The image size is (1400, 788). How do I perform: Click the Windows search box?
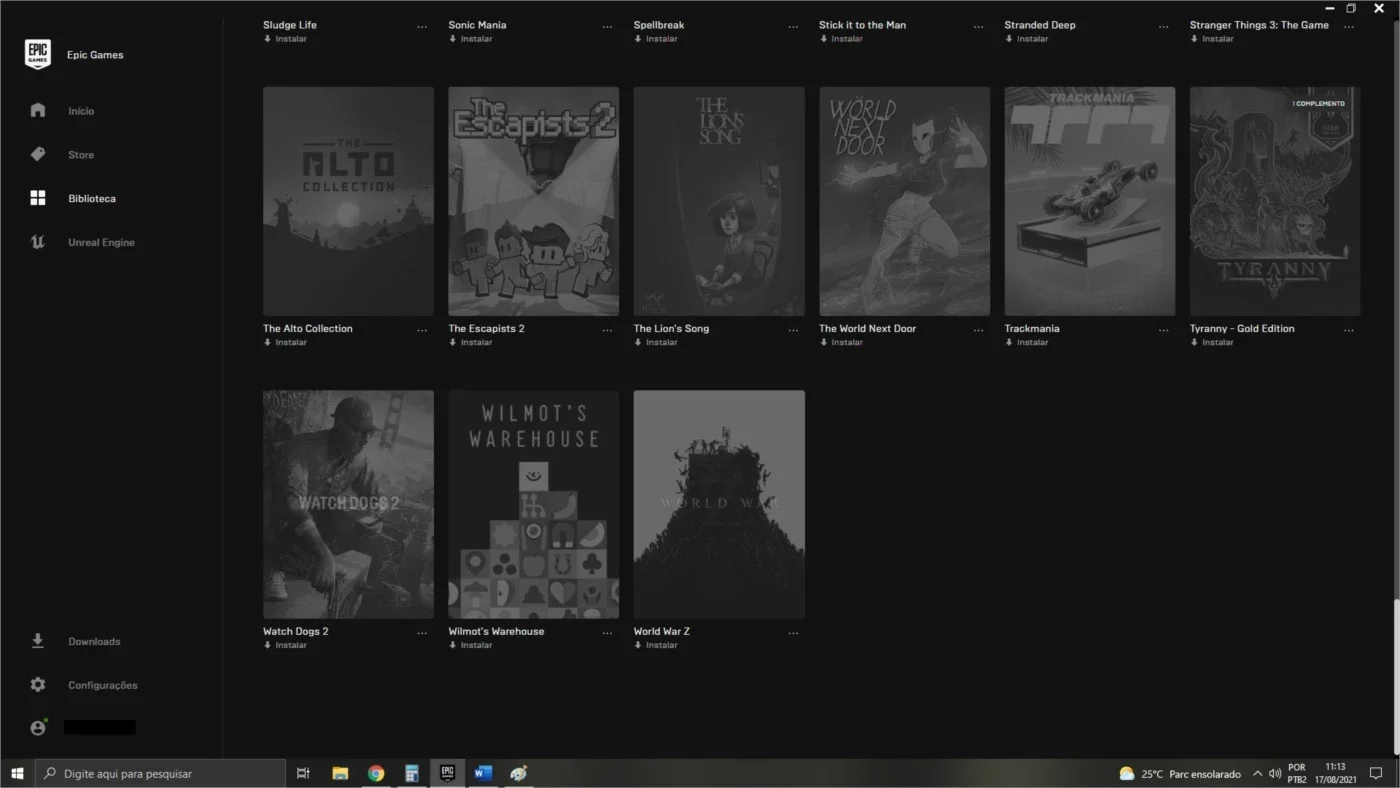[160, 773]
